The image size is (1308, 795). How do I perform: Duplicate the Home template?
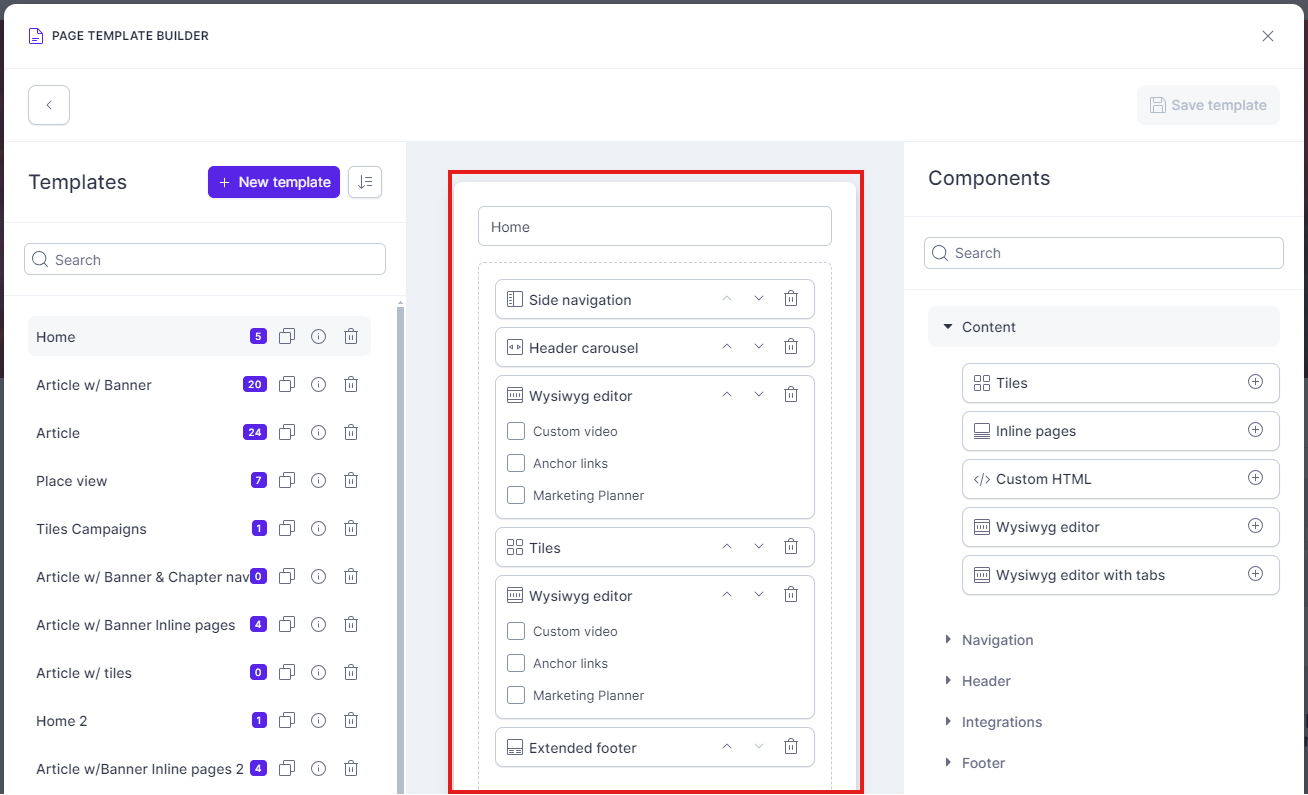287,336
